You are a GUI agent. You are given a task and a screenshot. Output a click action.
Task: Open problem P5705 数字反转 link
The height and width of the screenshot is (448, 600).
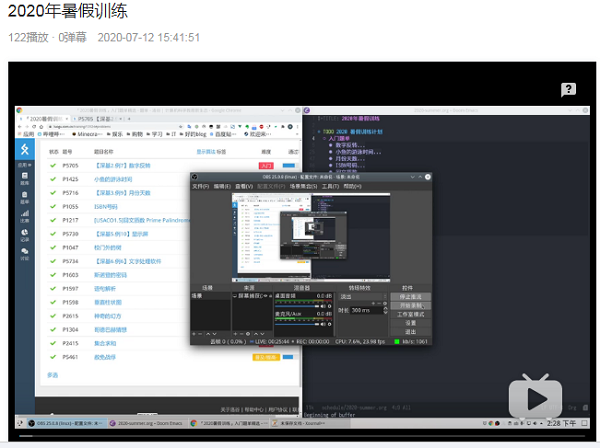pyautogui.click(x=122, y=166)
